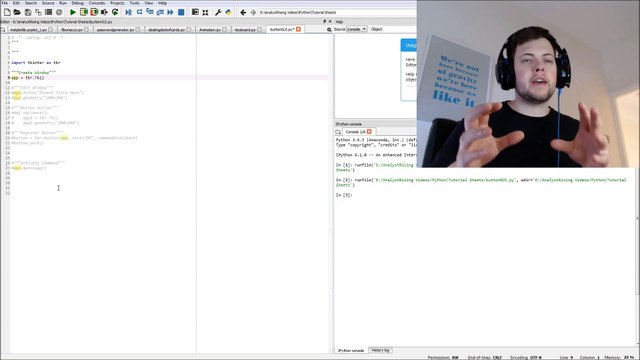
Task: Run the file with green play
Action: tap(73, 12)
